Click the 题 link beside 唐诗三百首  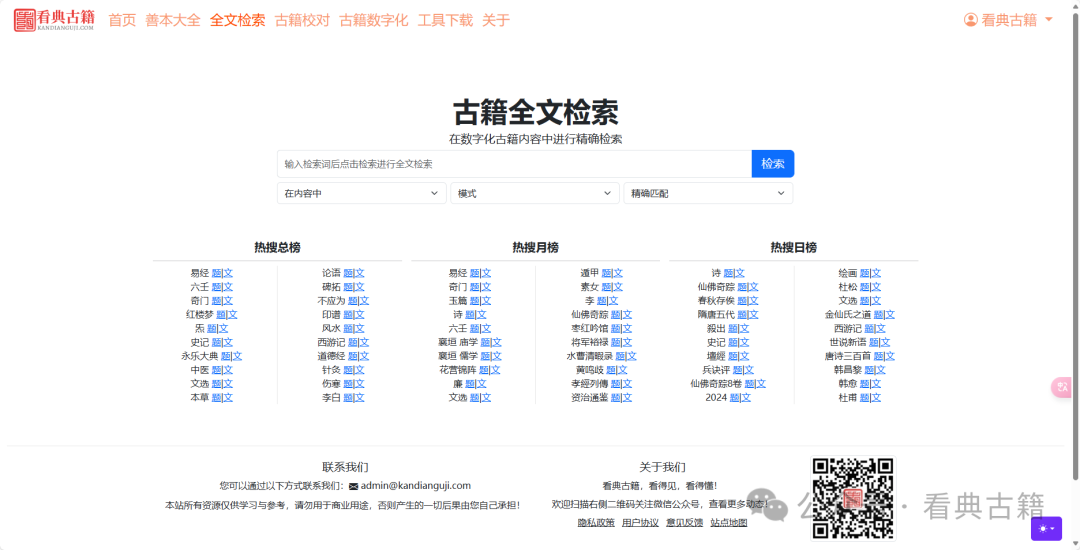point(878,356)
